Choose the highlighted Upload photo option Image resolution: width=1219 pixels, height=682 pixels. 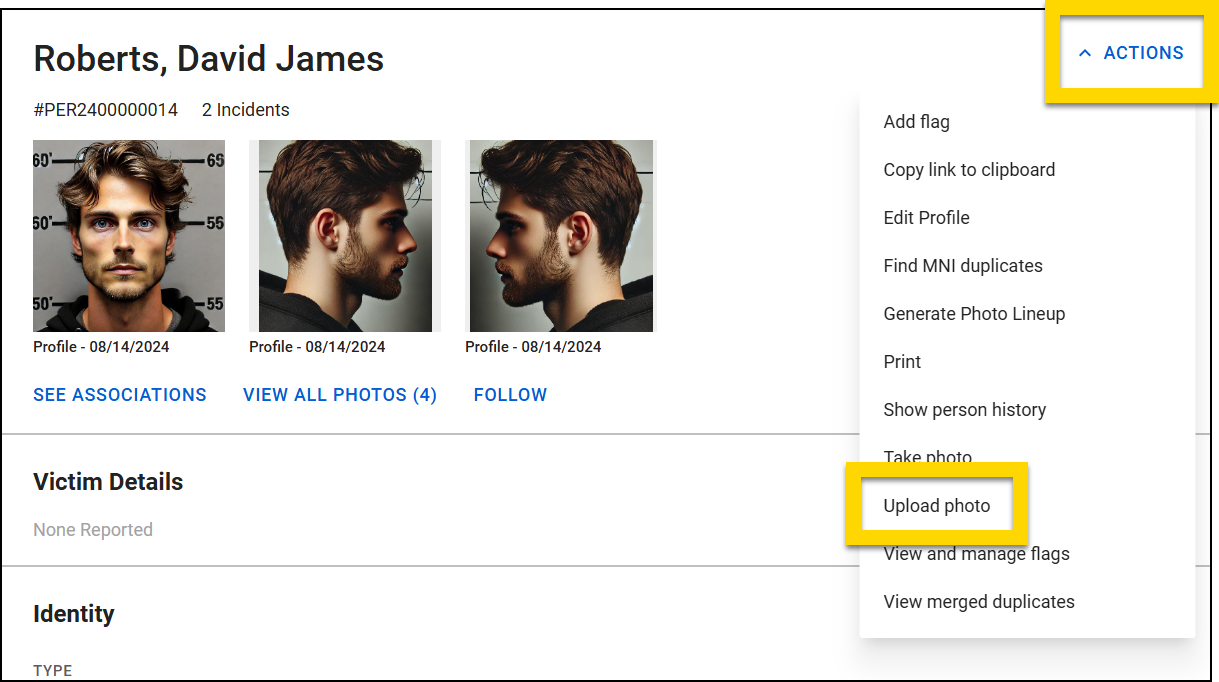point(934,505)
